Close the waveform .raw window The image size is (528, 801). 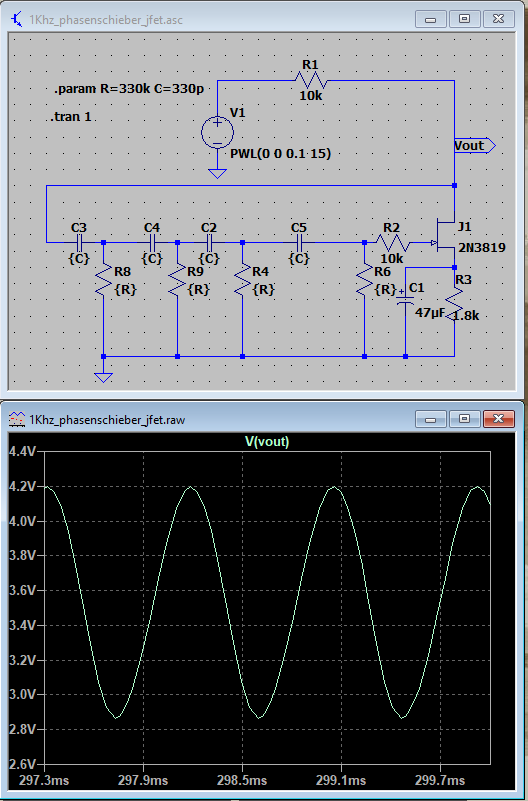tap(498, 419)
